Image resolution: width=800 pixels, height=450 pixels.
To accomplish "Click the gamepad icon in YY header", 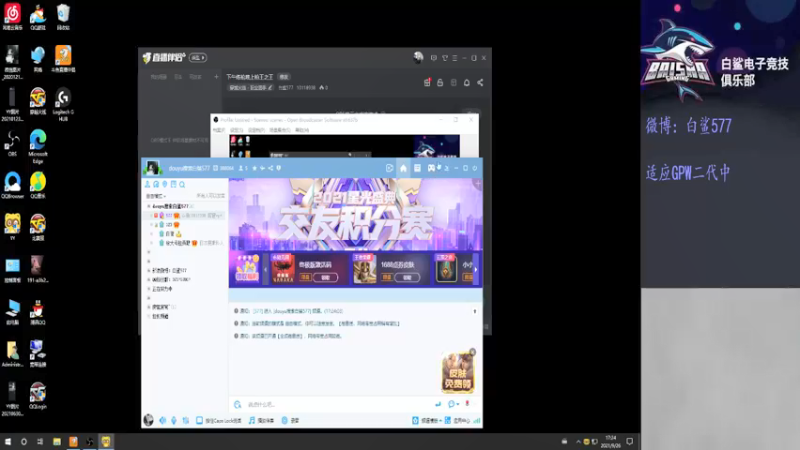I will [x=431, y=168].
